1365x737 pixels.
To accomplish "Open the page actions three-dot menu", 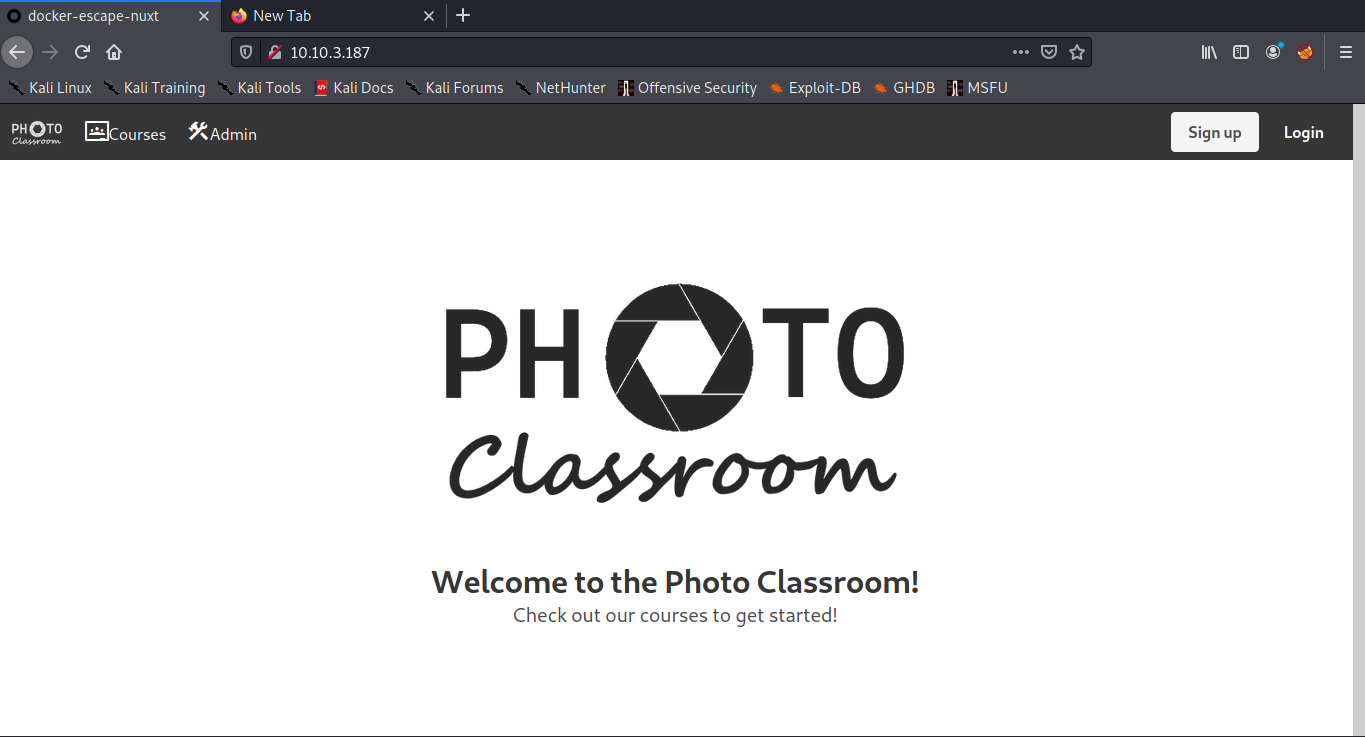I will point(1020,52).
